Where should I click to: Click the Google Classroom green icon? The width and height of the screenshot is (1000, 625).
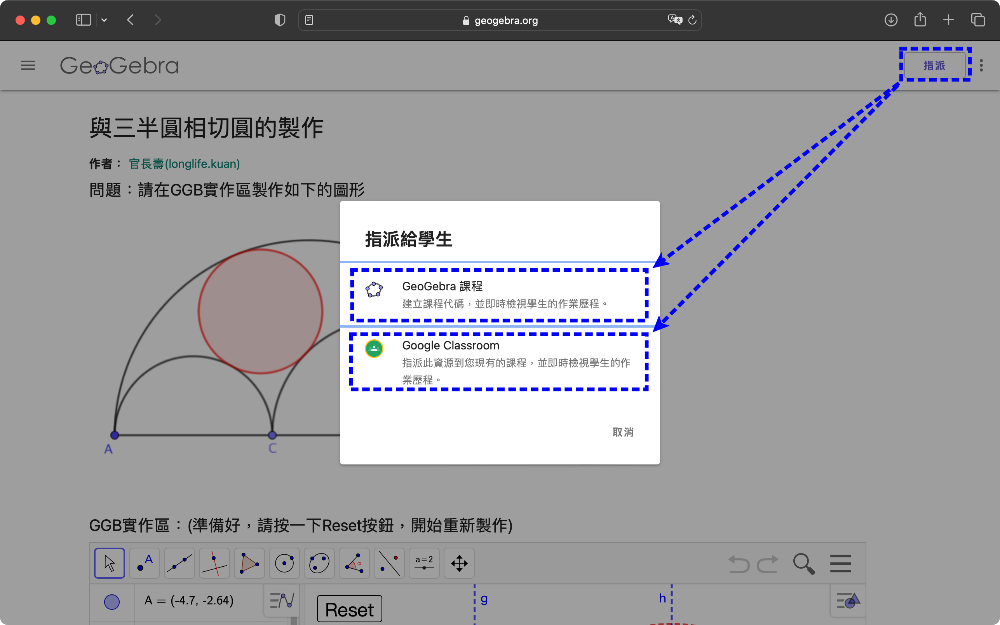374,349
